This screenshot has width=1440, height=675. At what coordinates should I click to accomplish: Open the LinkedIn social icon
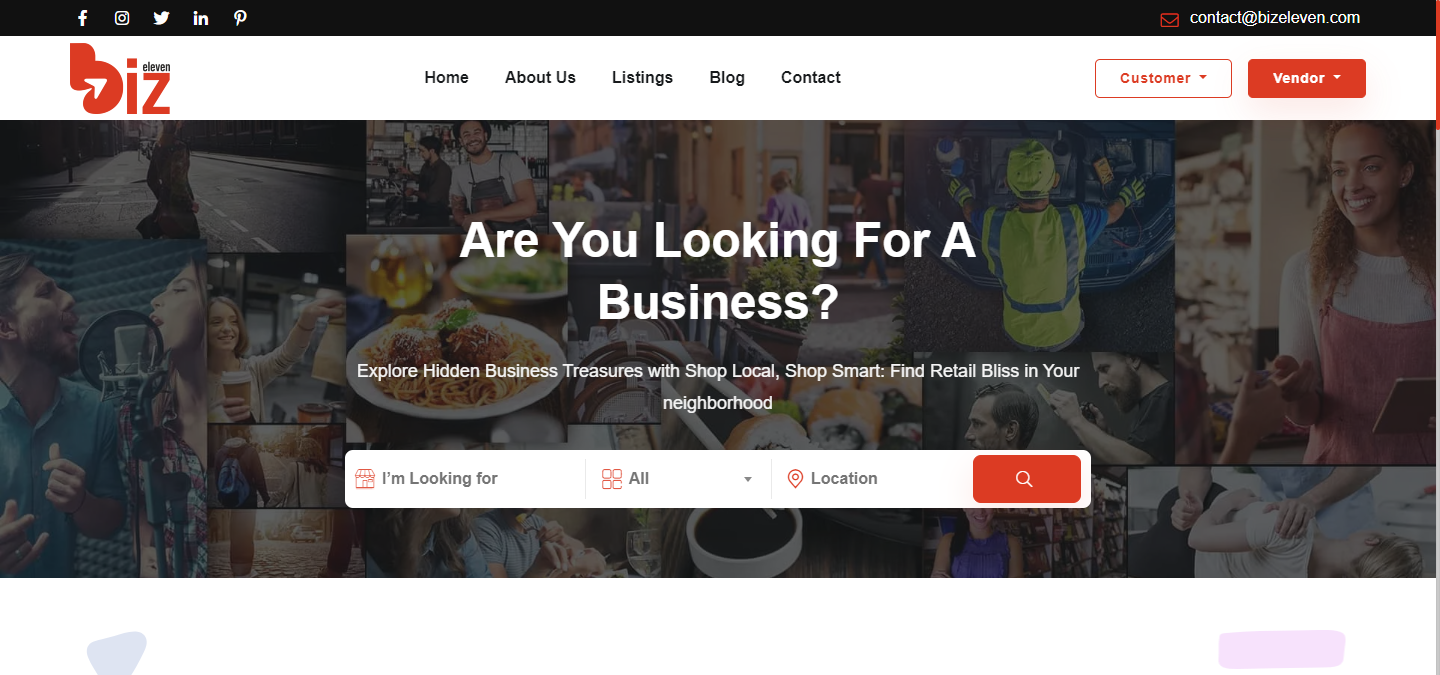[x=201, y=18]
